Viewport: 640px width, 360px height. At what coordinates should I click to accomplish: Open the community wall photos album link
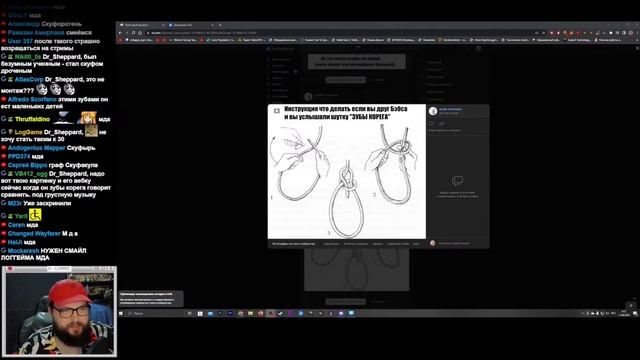point(293,244)
